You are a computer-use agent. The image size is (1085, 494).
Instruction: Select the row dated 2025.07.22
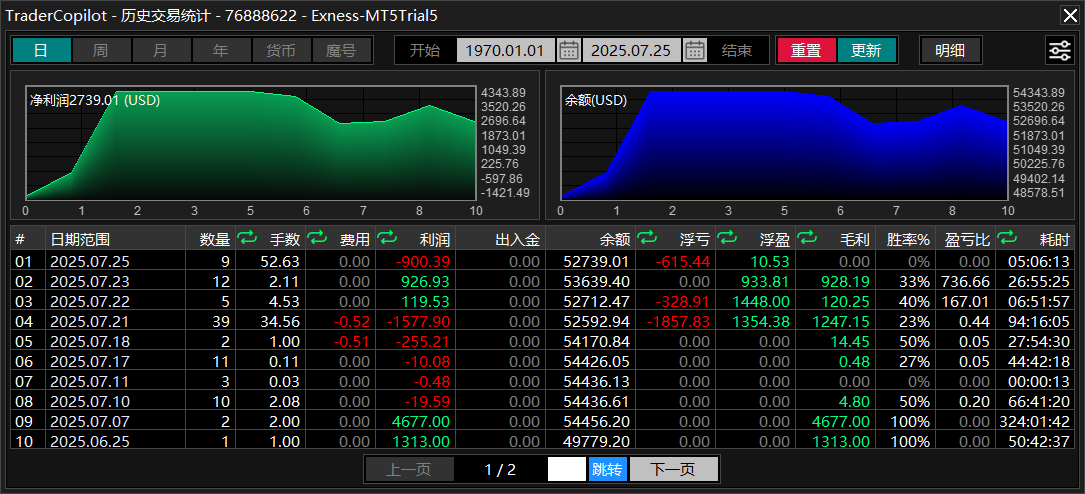click(x=542, y=302)
